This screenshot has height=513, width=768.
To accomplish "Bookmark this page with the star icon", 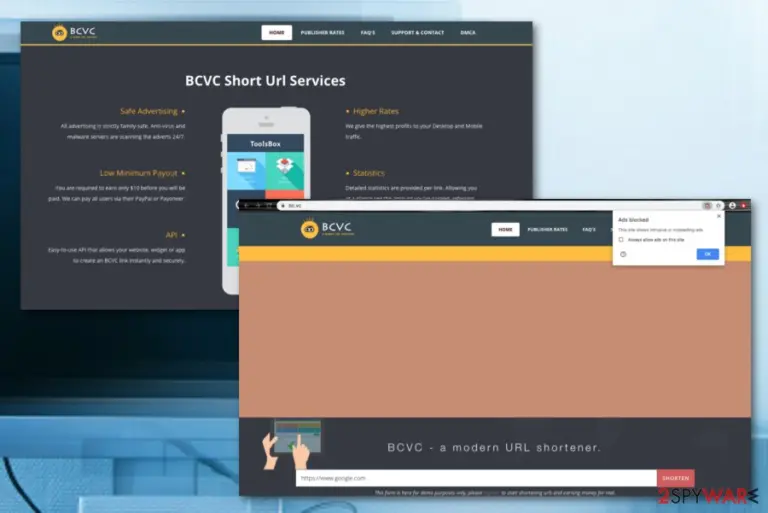I will coord(719,206).
